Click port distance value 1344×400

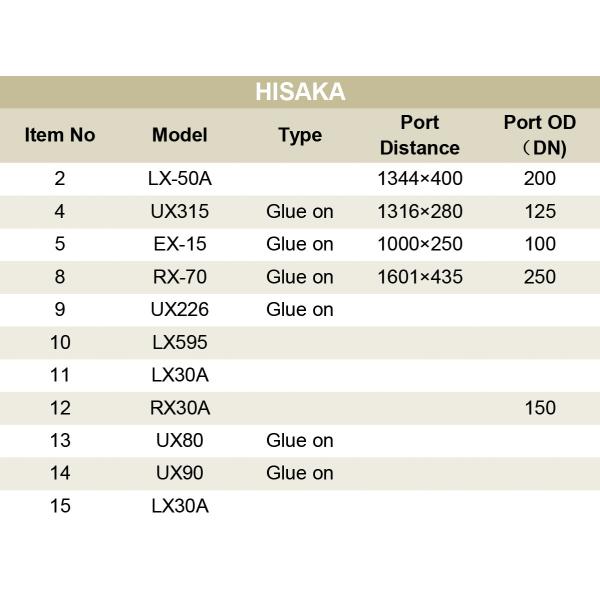420,179
